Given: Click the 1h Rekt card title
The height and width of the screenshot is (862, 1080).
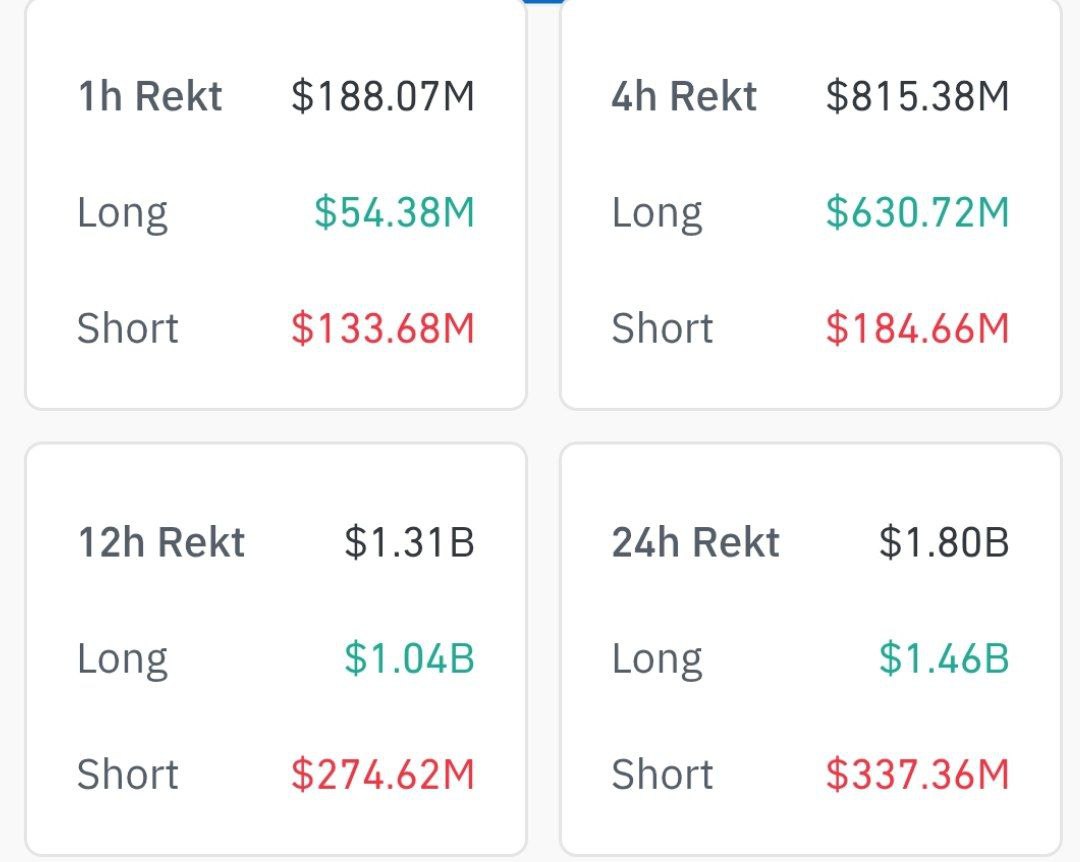Looking at the screenshot, I should (x=150, y=97).
